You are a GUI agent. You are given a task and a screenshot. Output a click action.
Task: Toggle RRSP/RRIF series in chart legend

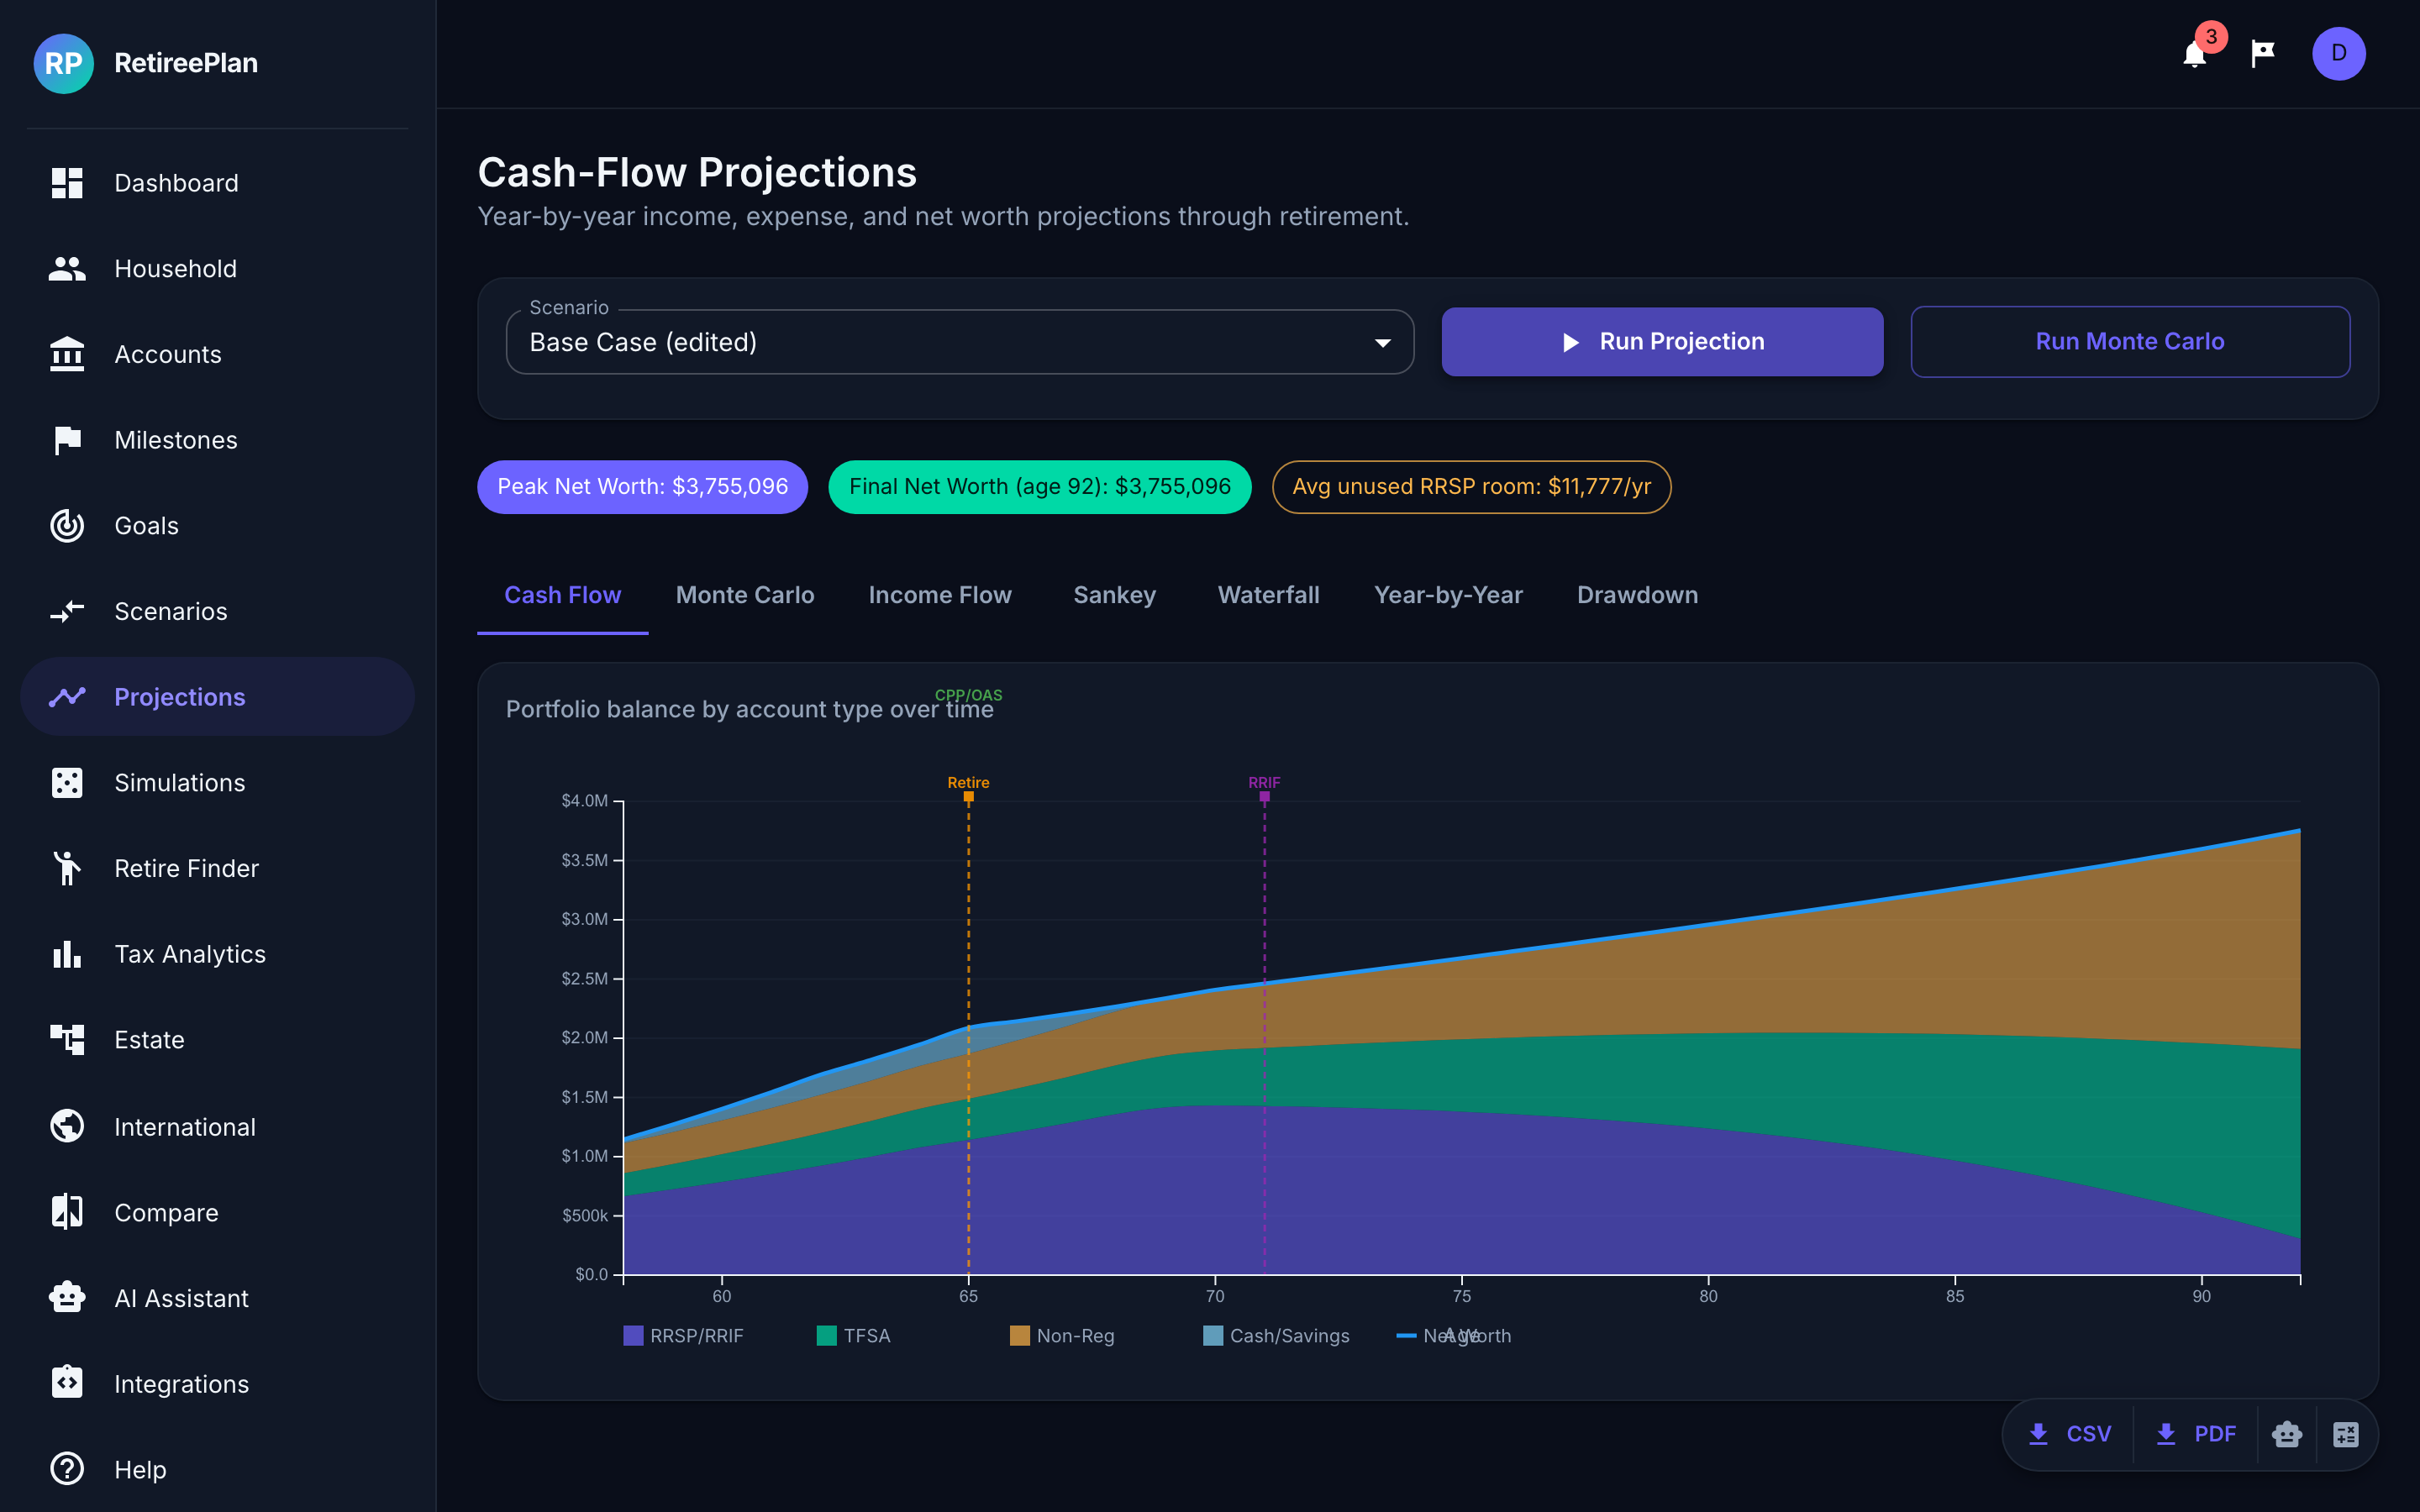[684, 1336]
